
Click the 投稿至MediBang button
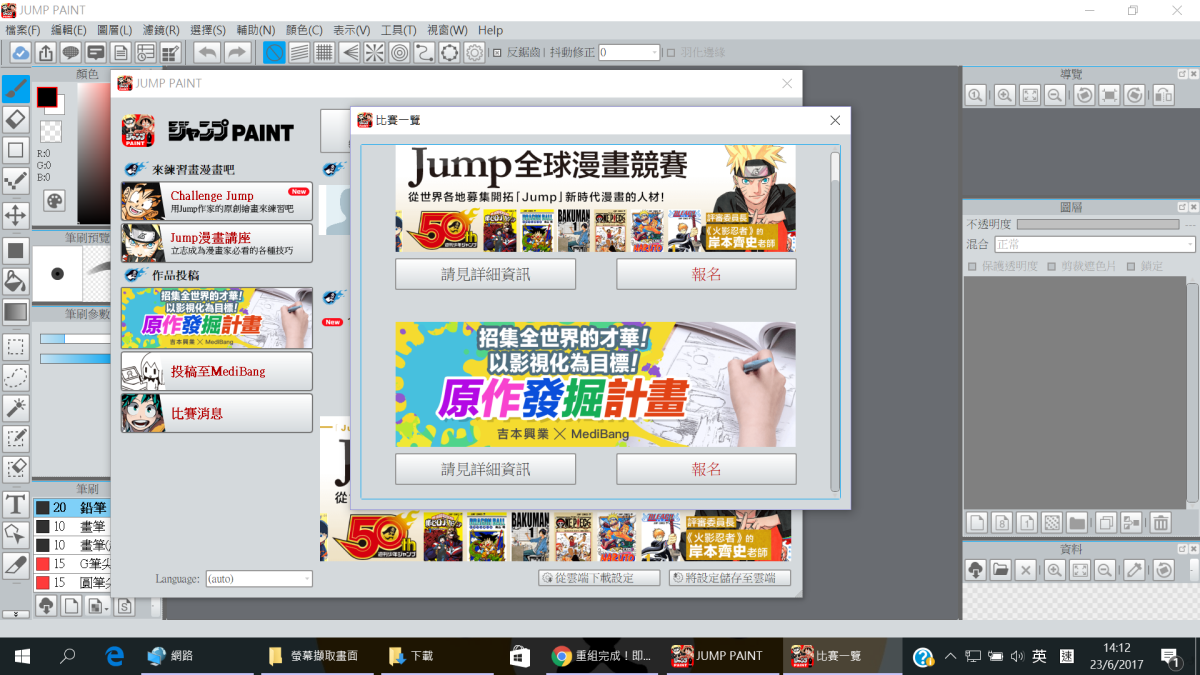point(217,371)
